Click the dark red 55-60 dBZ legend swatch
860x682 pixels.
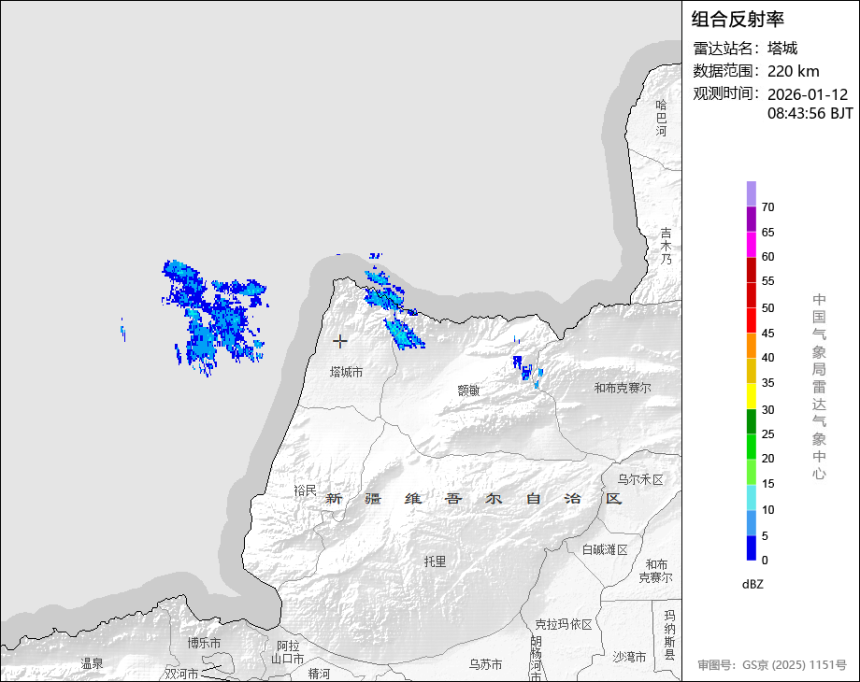pos(751,269)
